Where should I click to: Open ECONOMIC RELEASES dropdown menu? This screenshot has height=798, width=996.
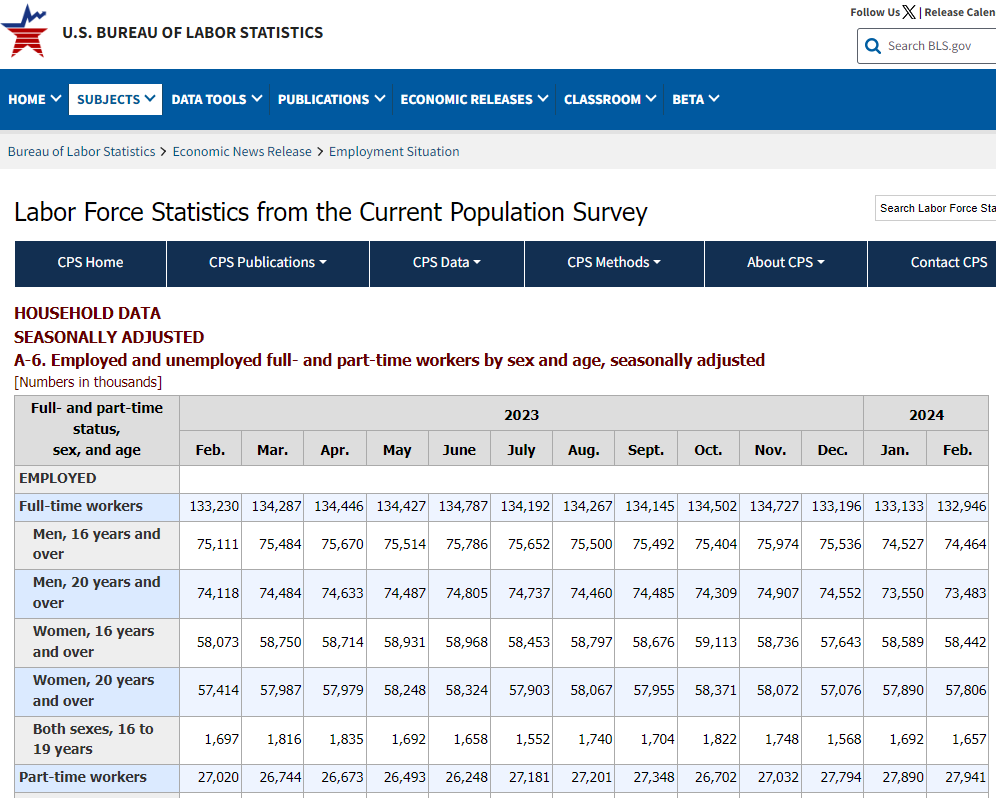[x=474, y=99]
